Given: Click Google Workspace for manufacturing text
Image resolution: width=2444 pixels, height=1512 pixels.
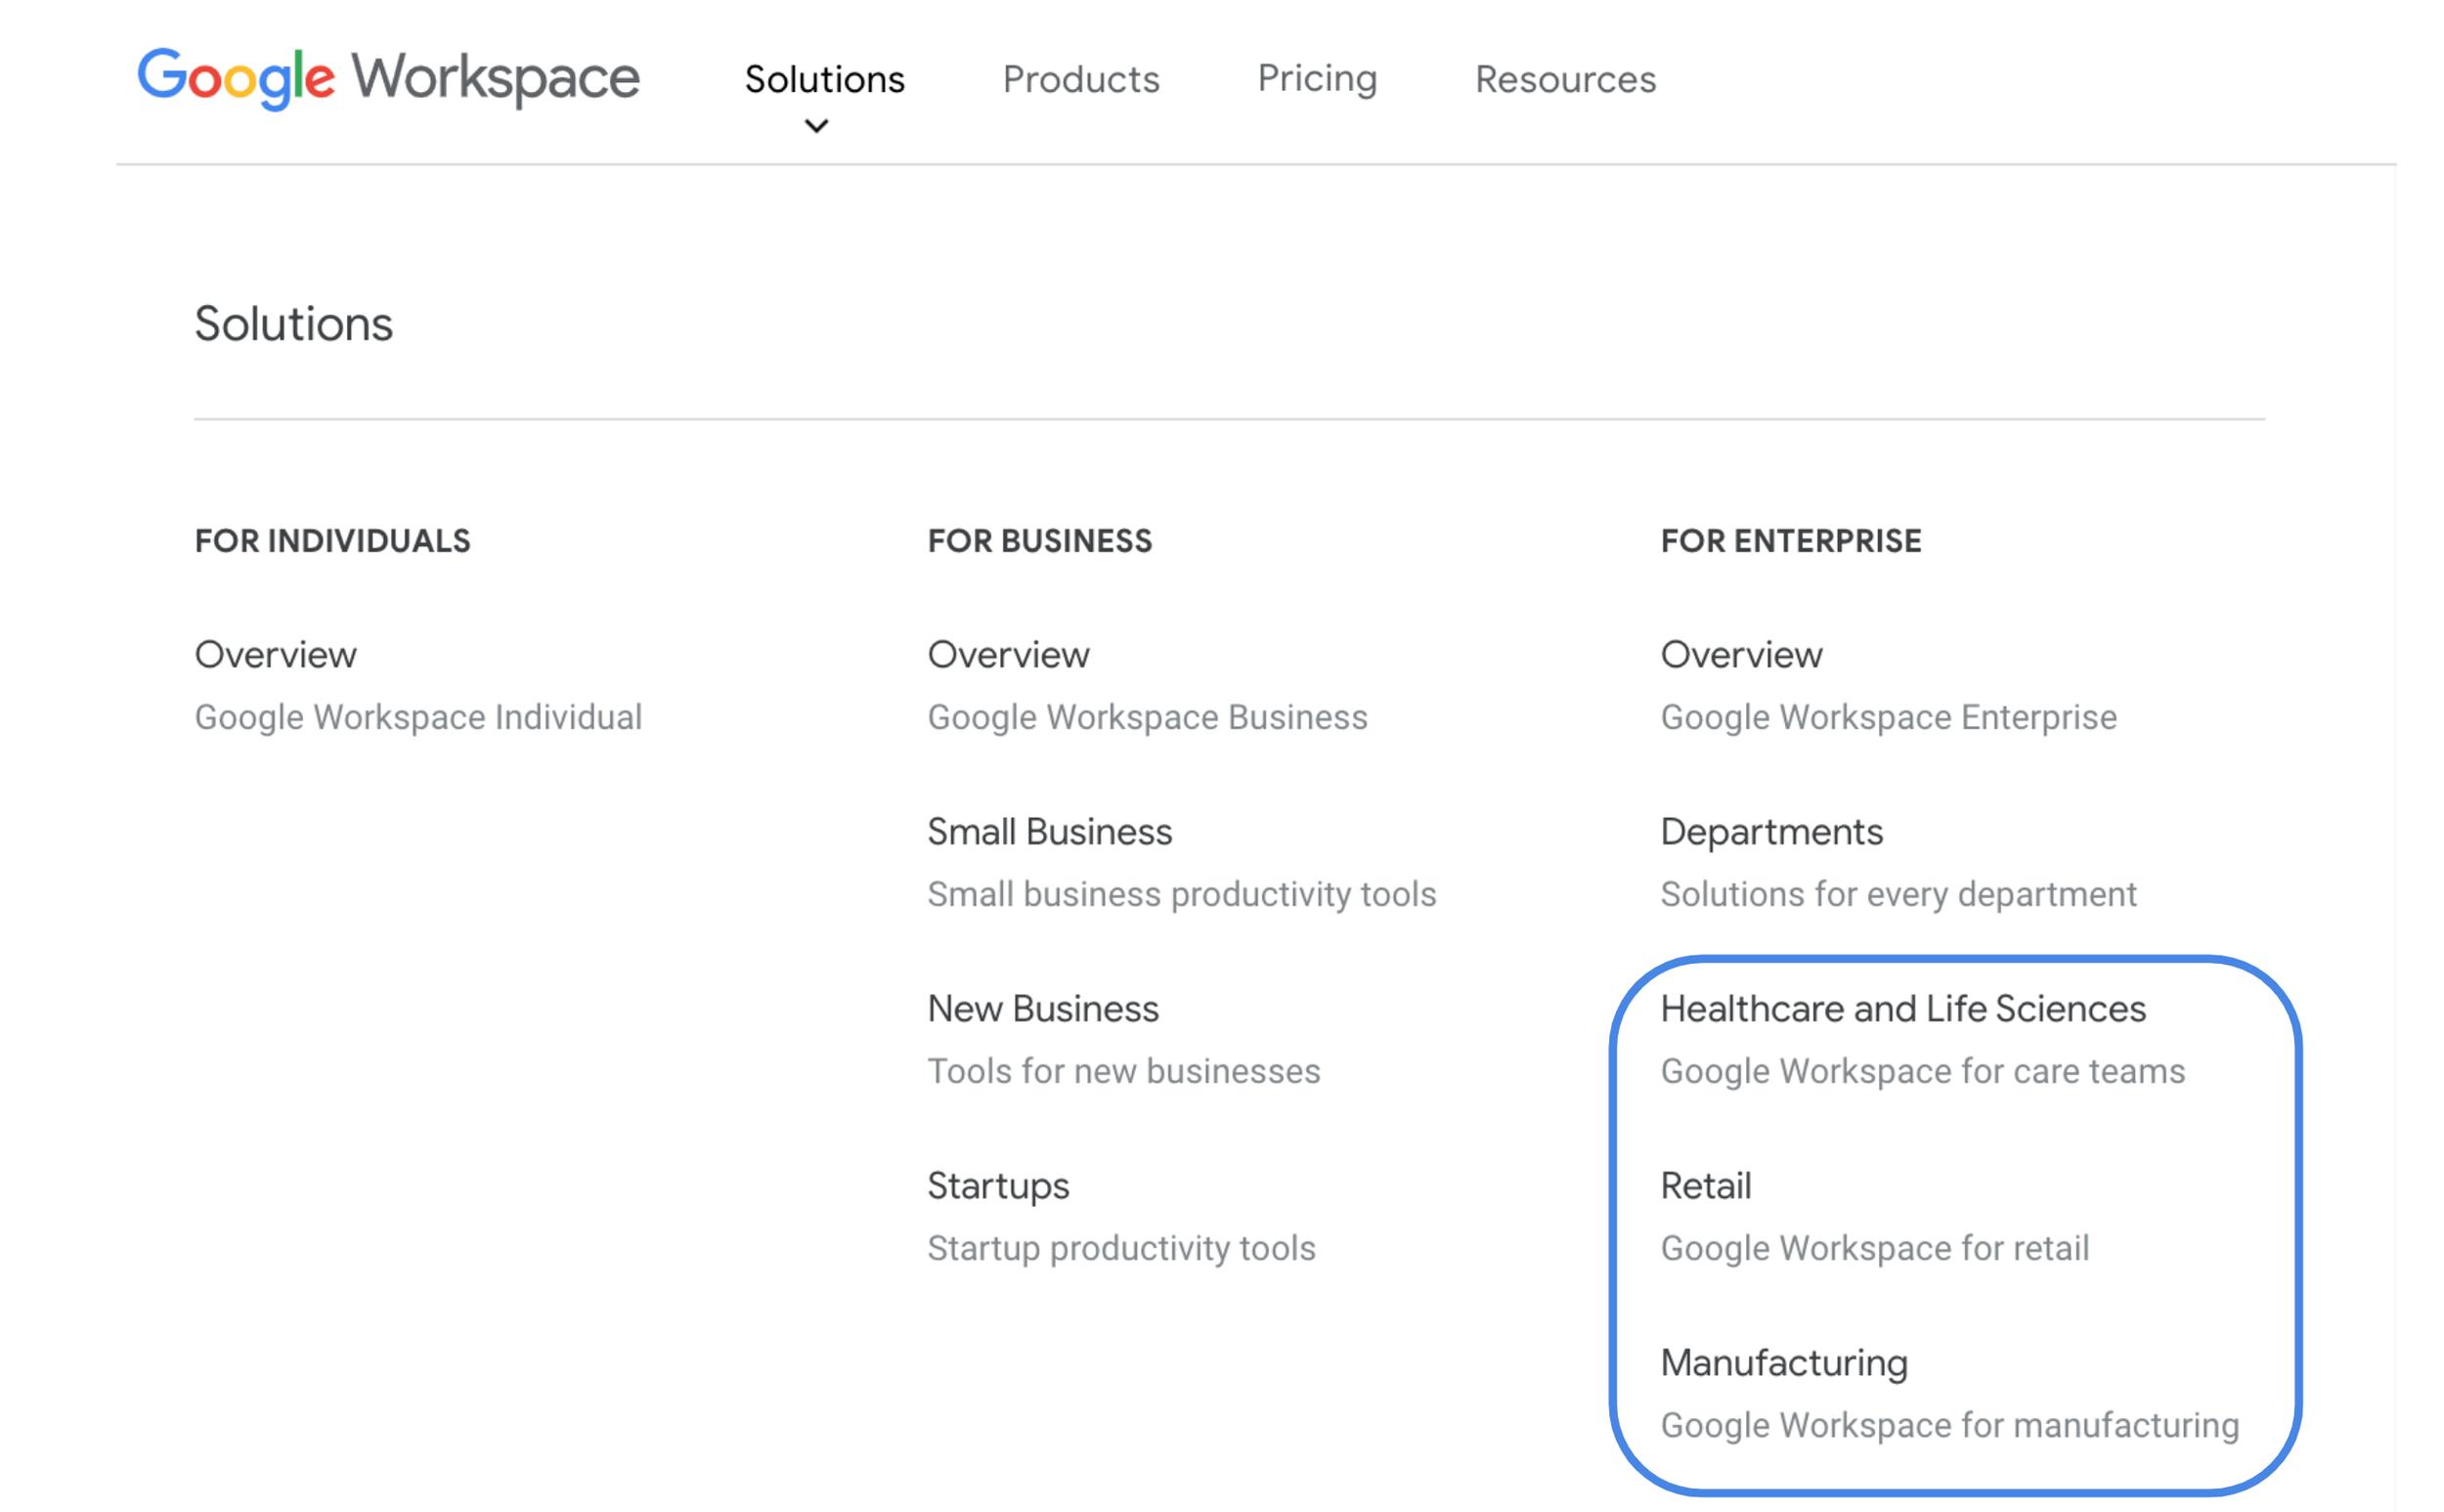Looking at the screenshot, I should click(x=1949, y=1425).
